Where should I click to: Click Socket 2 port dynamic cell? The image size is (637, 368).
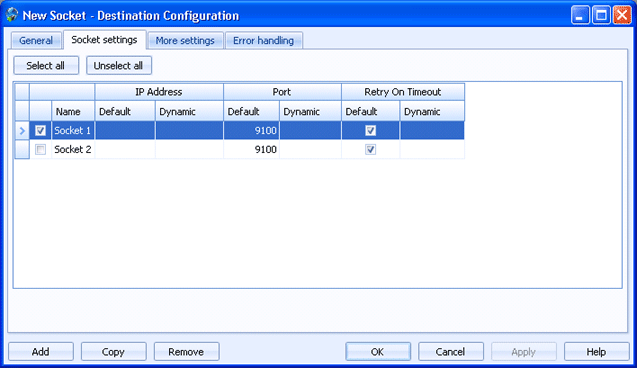(x=310, y=149)
